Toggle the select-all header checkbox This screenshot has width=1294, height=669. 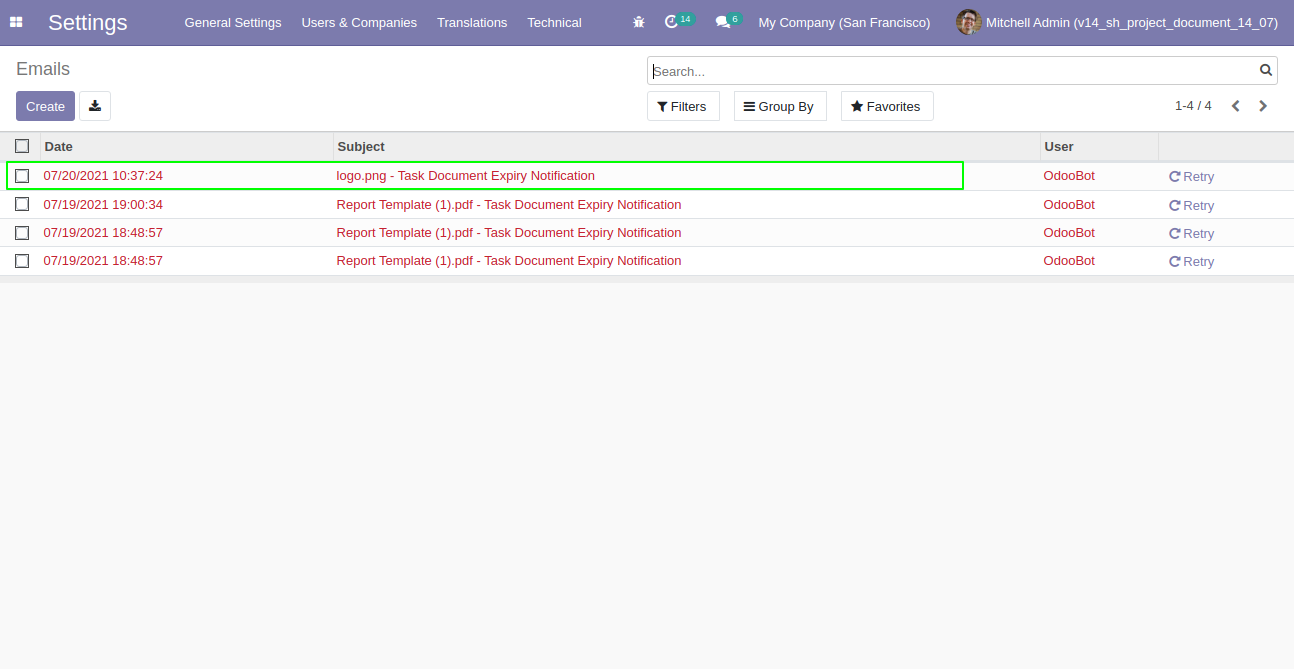22,146
